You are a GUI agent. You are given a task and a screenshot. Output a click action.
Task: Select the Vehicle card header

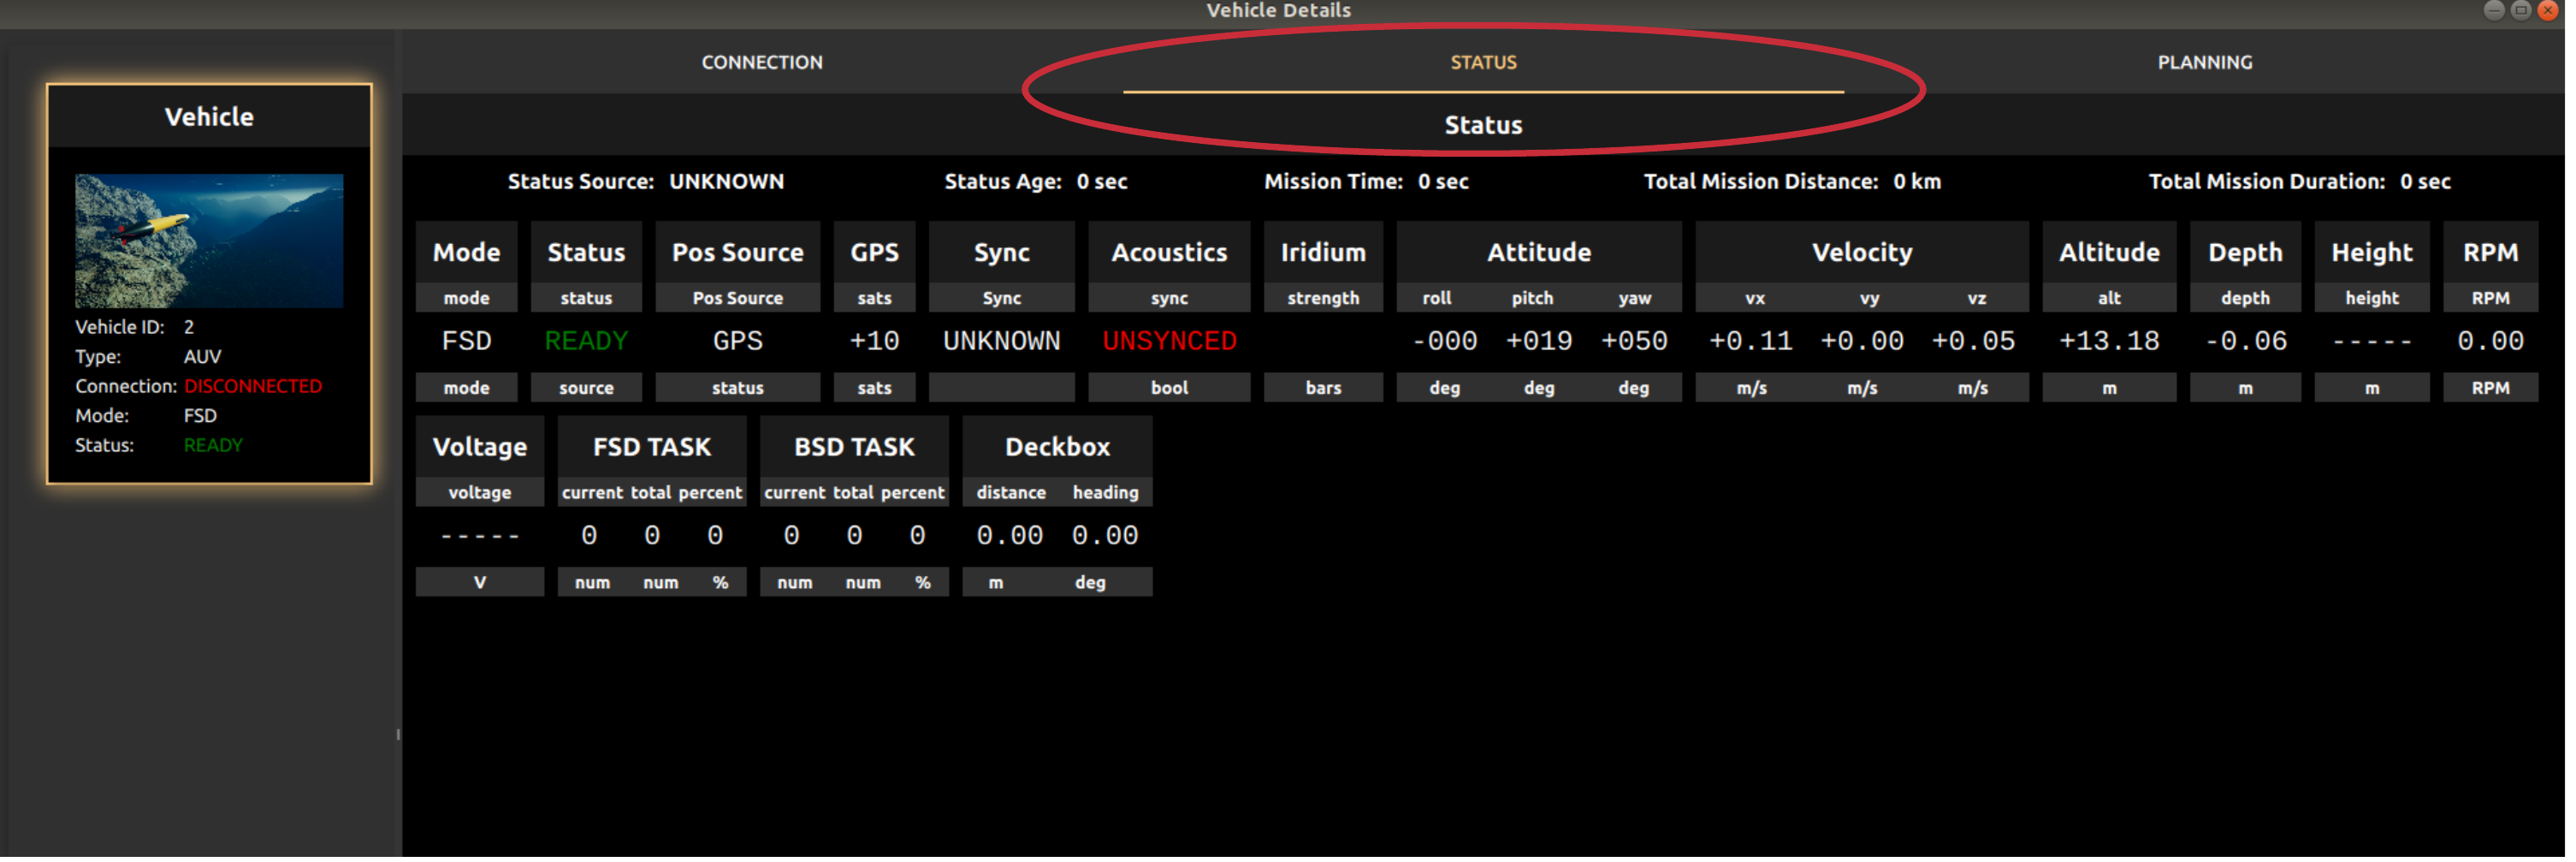(209, 117)
